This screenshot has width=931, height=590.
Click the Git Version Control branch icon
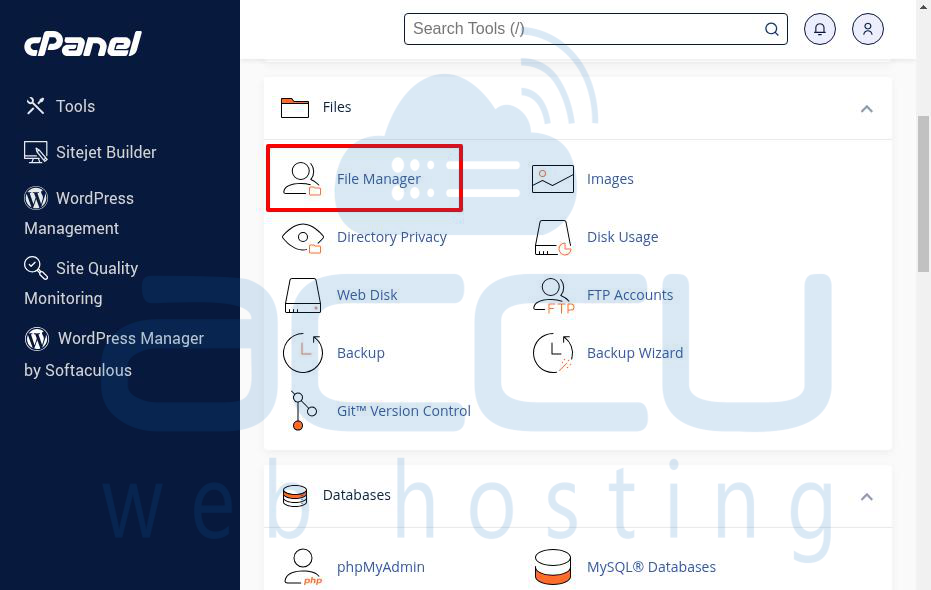point(303,411)
